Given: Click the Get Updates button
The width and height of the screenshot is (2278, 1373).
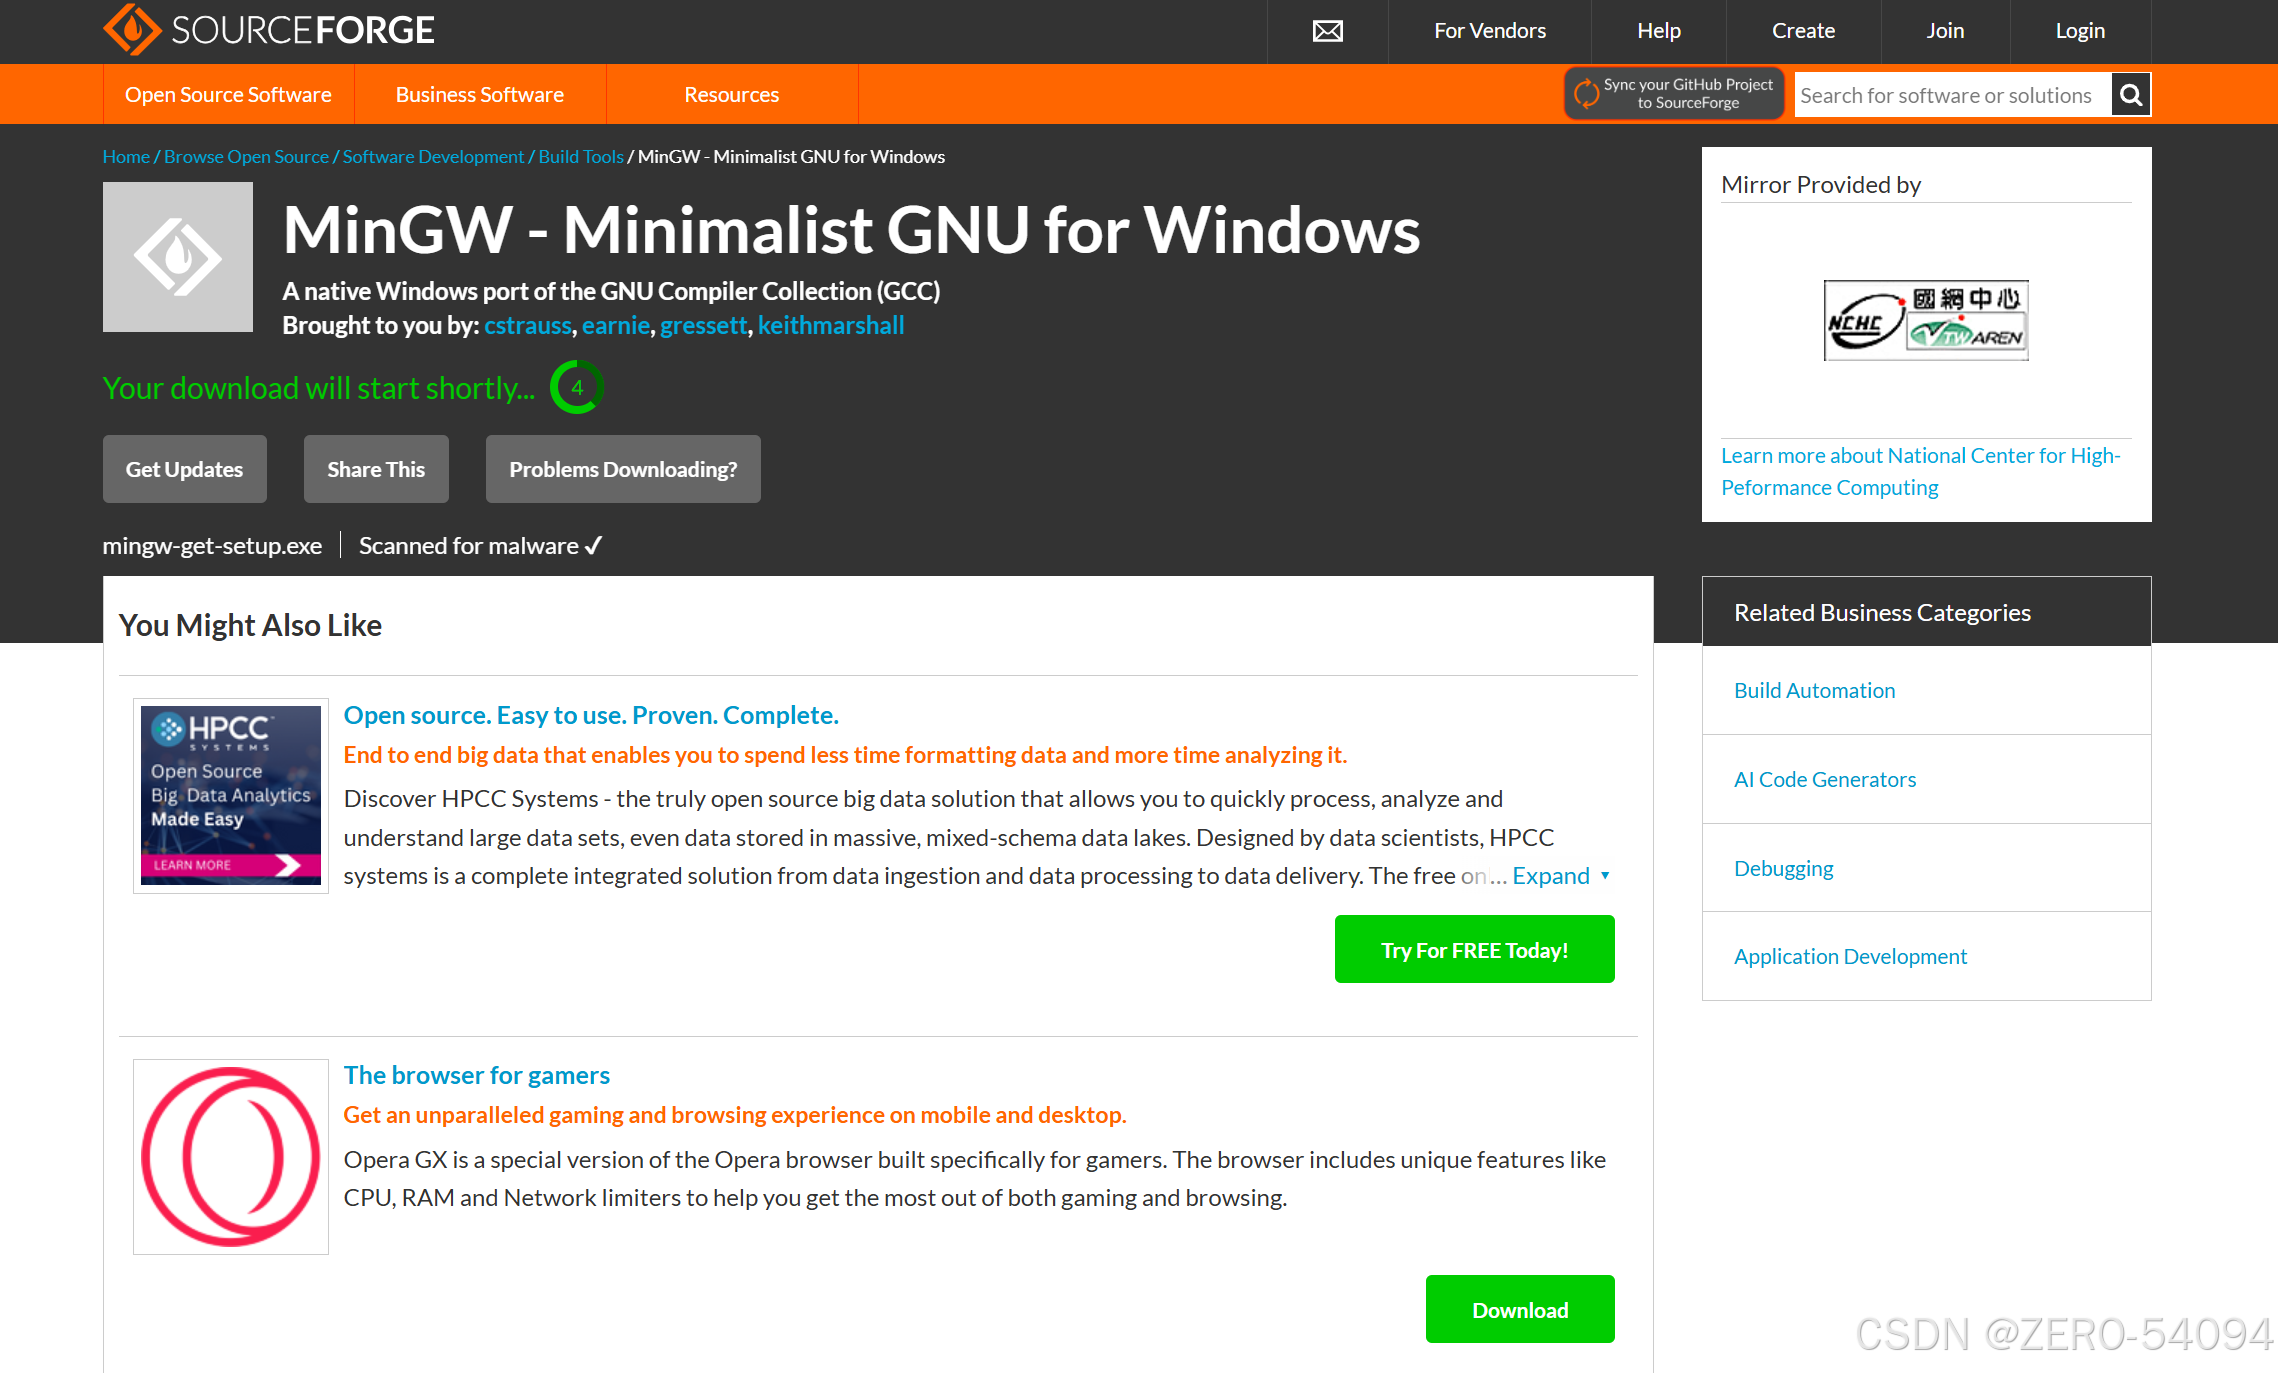Looking at the screenshot, I should coord(185,469).
